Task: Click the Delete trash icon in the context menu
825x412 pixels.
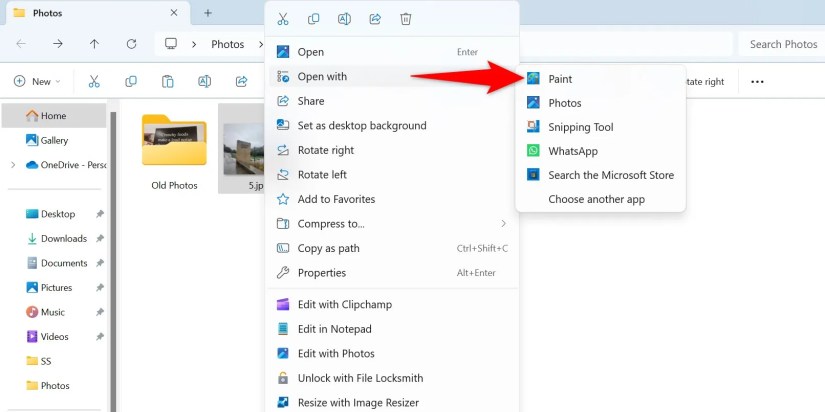Action: pos(406,19)
